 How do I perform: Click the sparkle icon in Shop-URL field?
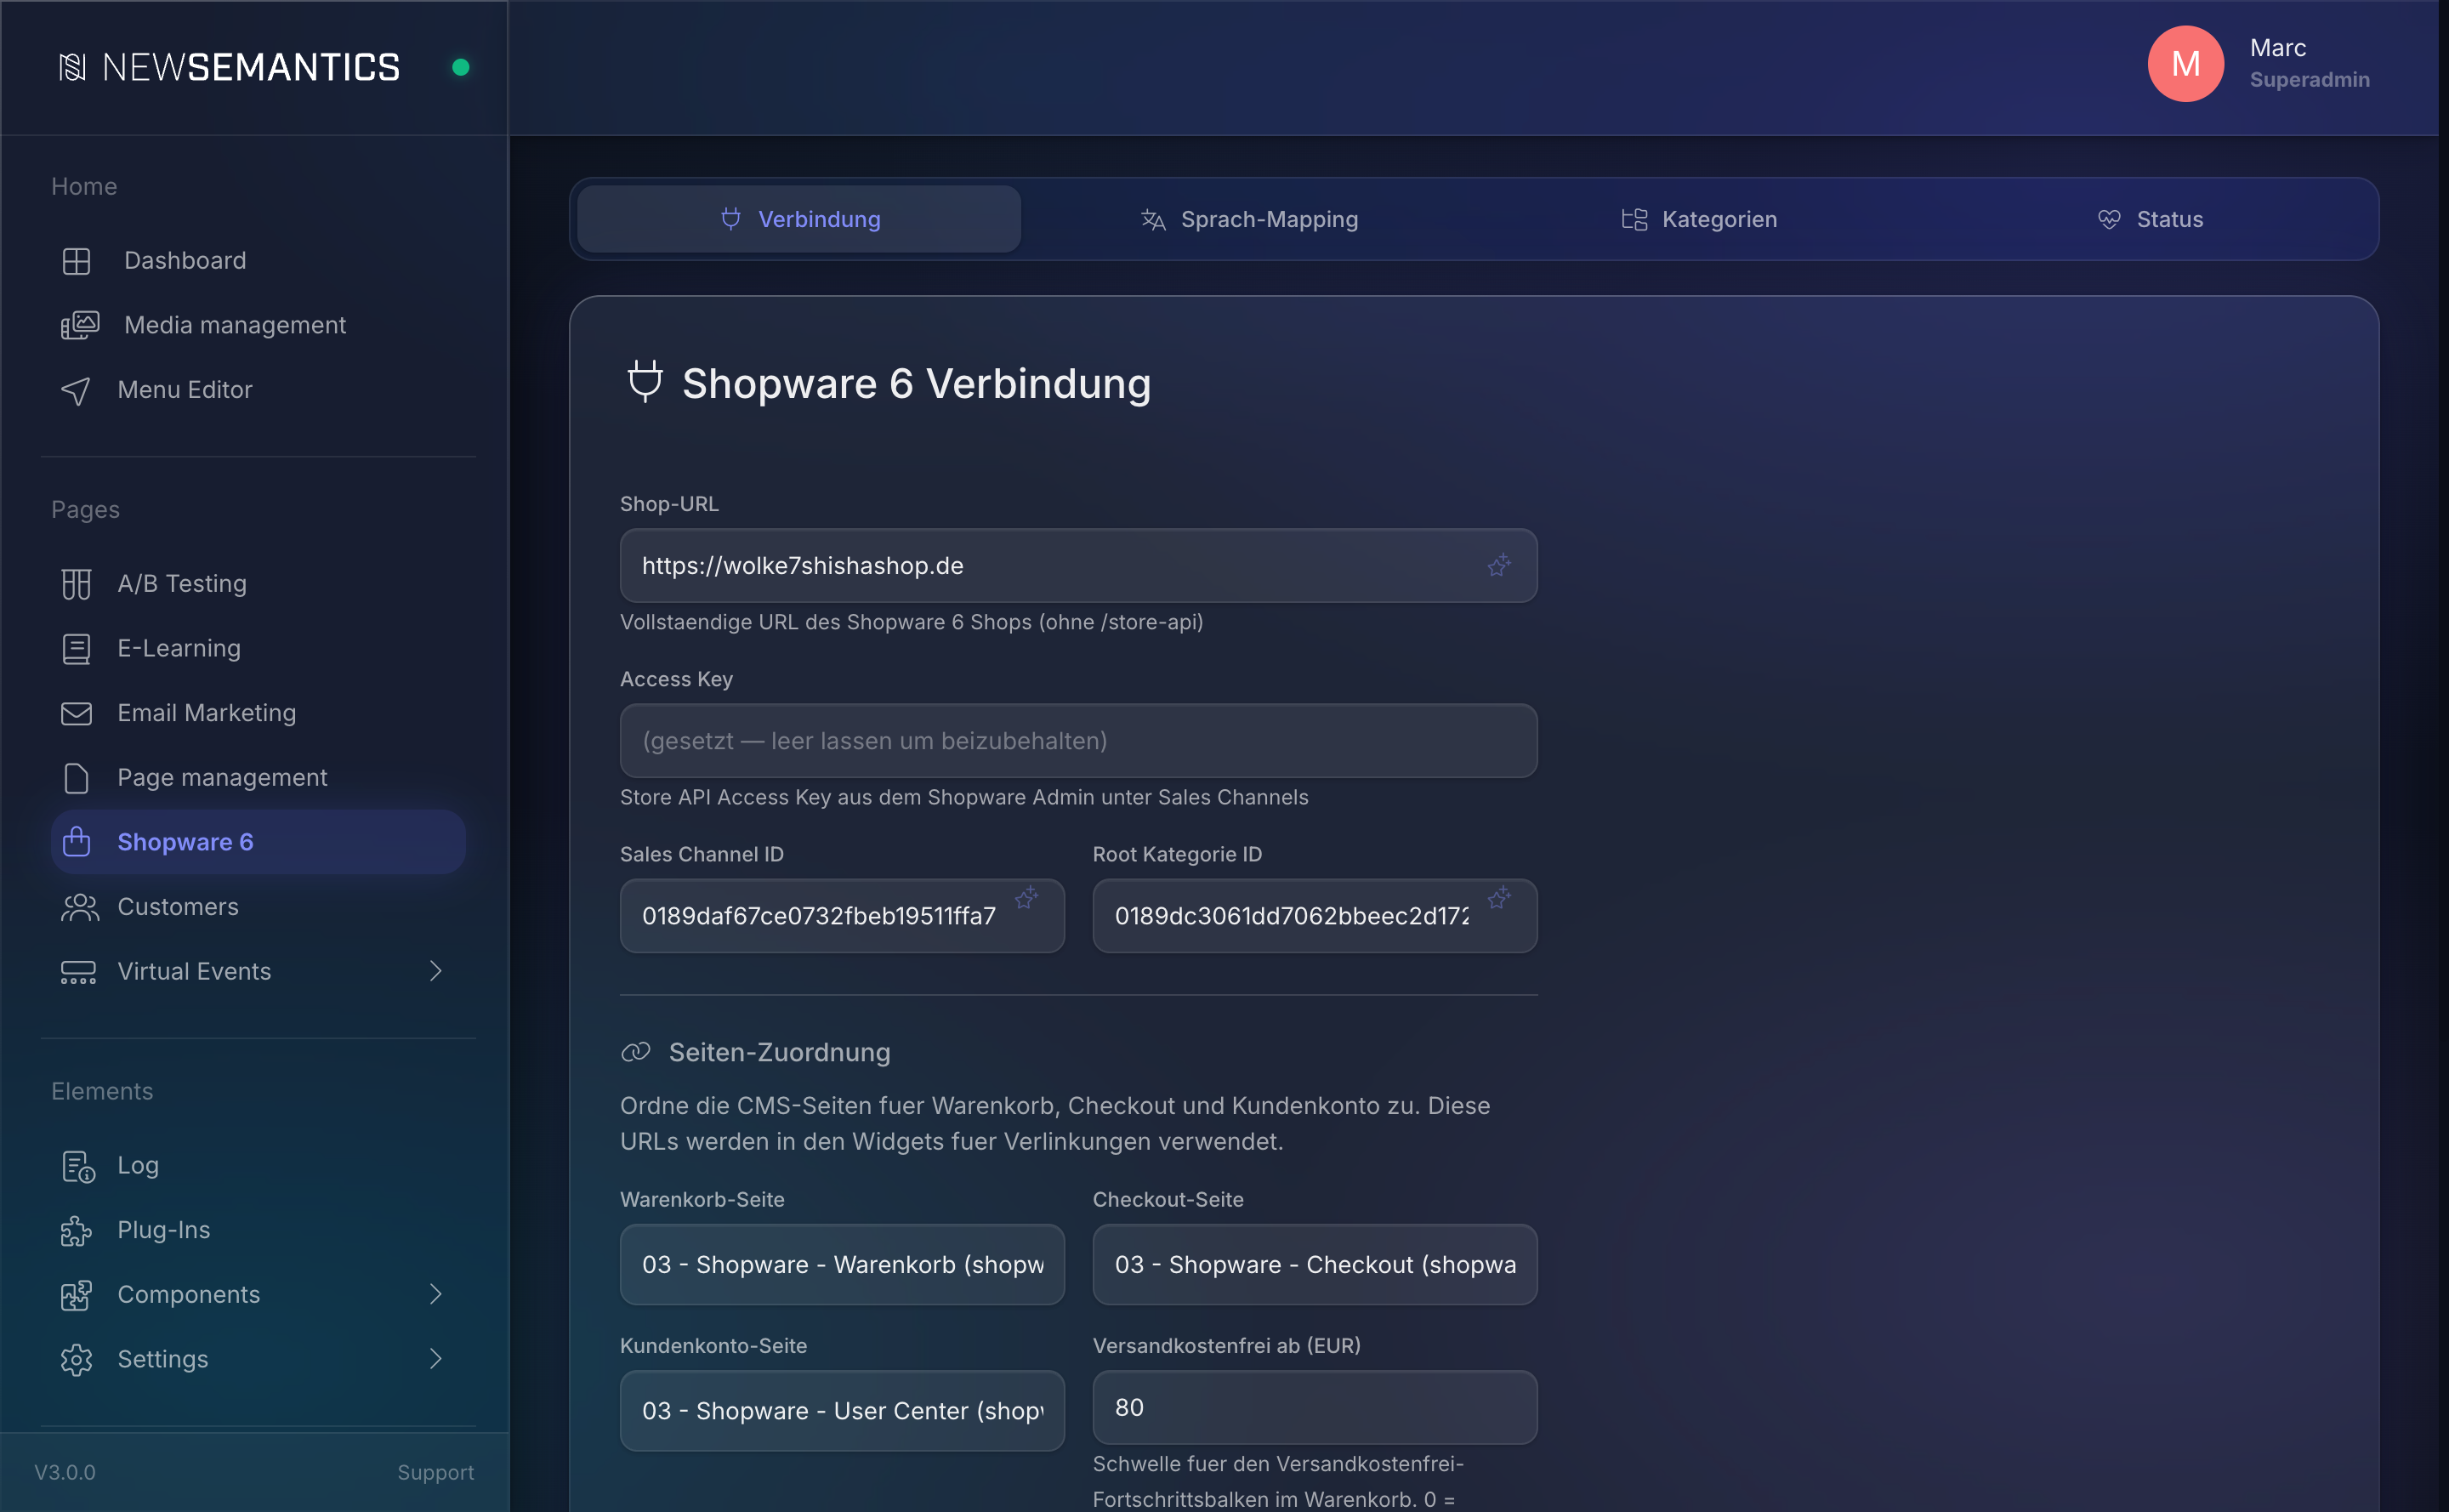pyautogui.click(x=1498, y=565)
